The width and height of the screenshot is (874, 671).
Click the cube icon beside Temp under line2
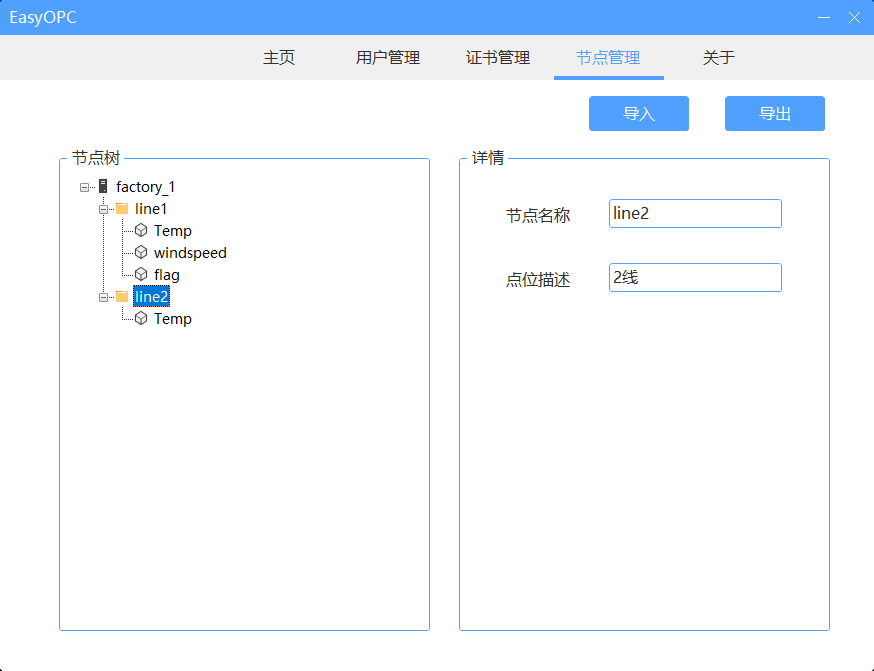tap(141, 318)
